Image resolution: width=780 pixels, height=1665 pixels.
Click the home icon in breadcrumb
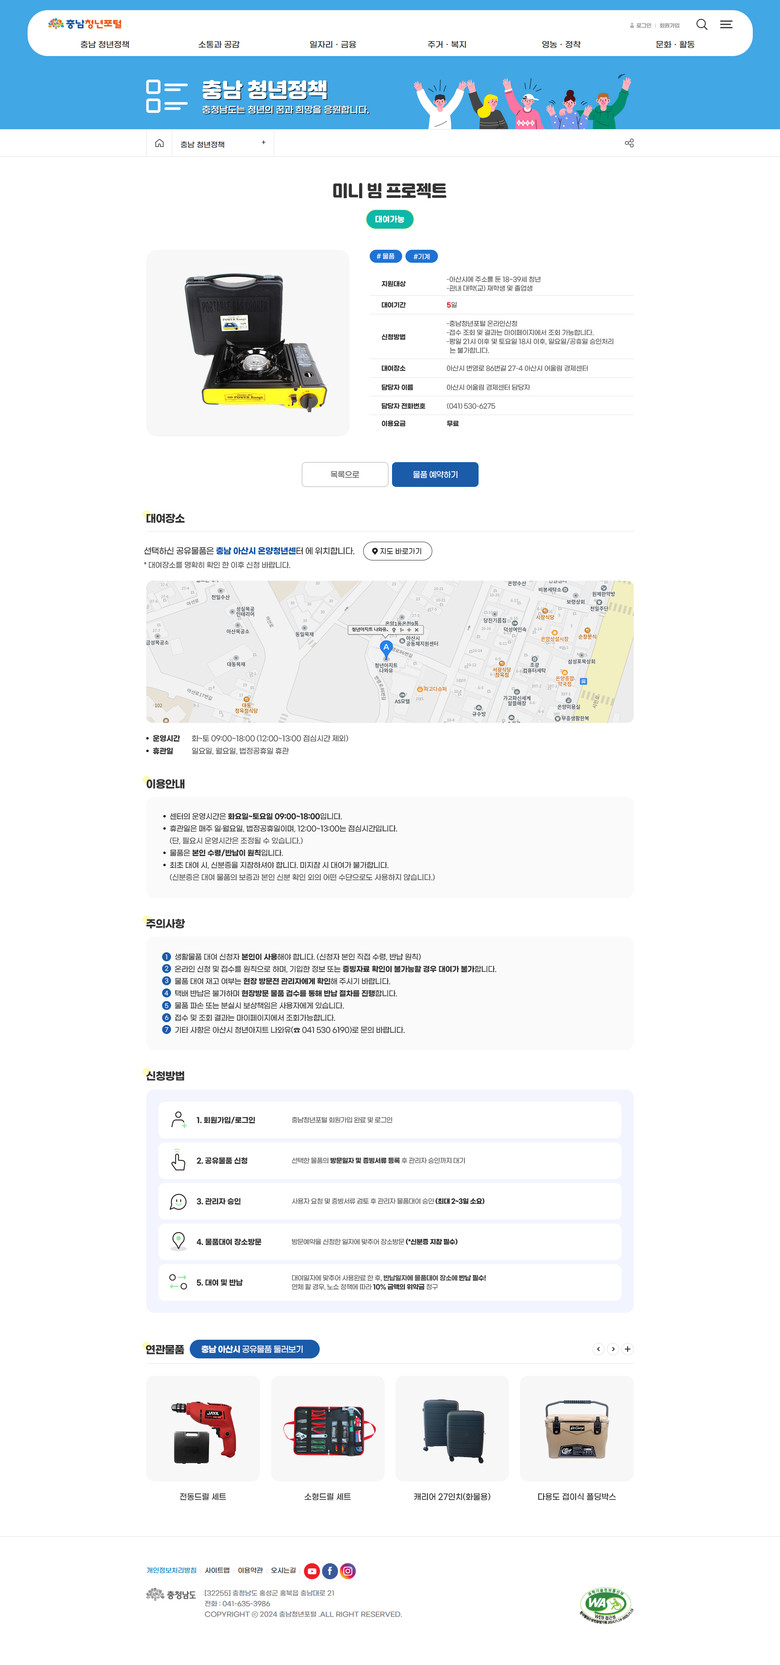point(159,144)
